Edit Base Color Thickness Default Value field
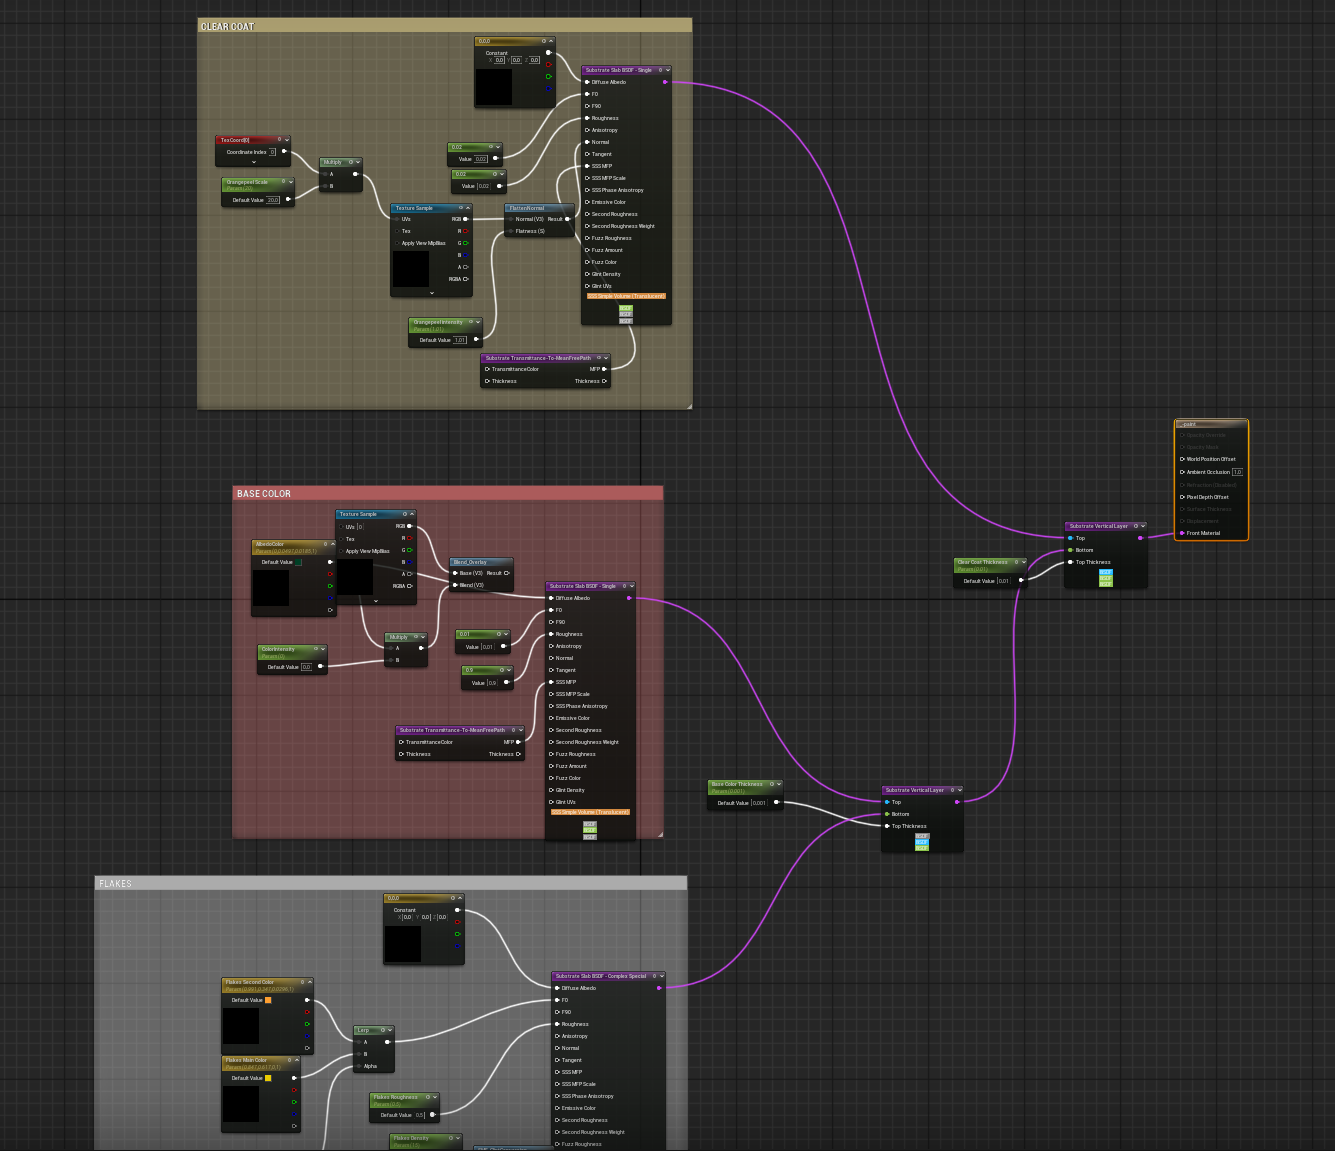1335x1151 pixels. point(759,803)
